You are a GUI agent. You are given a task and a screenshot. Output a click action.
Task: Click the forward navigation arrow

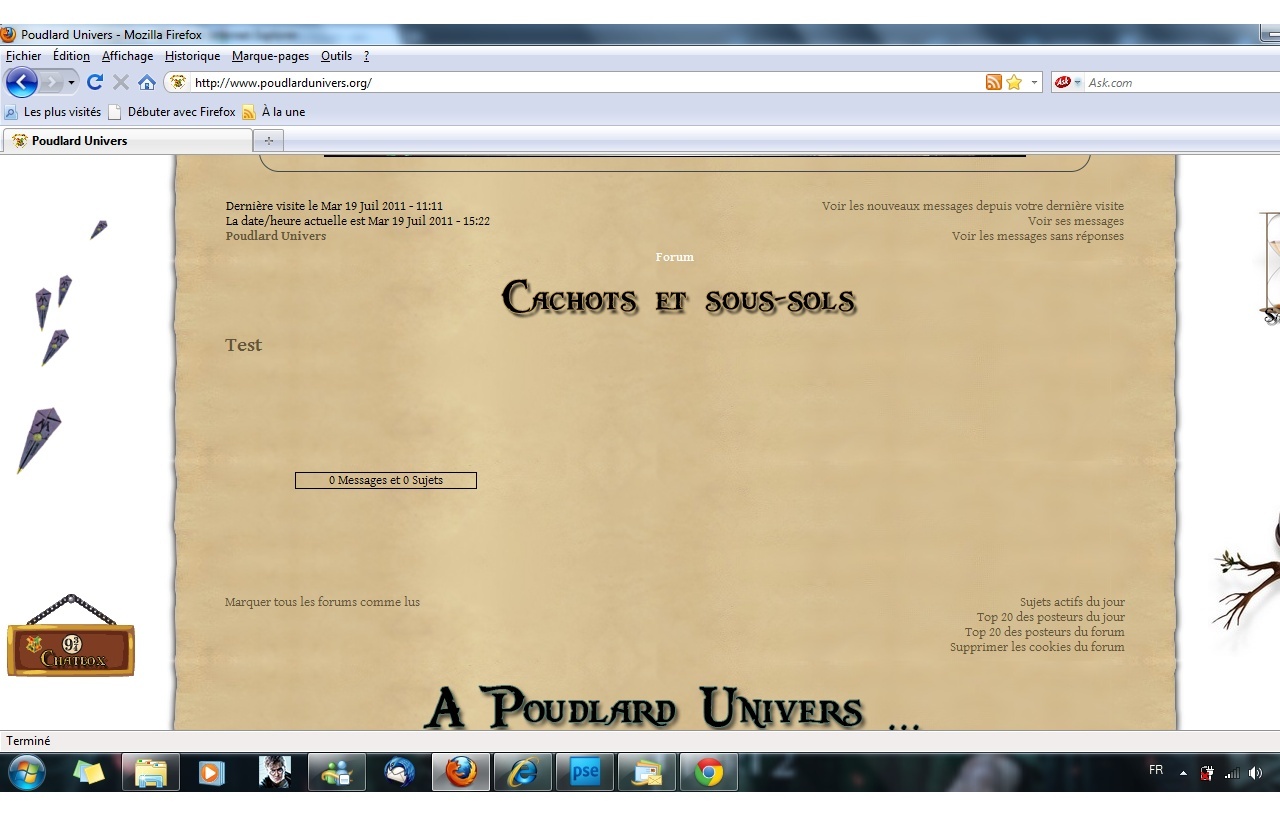pos(51,82)
